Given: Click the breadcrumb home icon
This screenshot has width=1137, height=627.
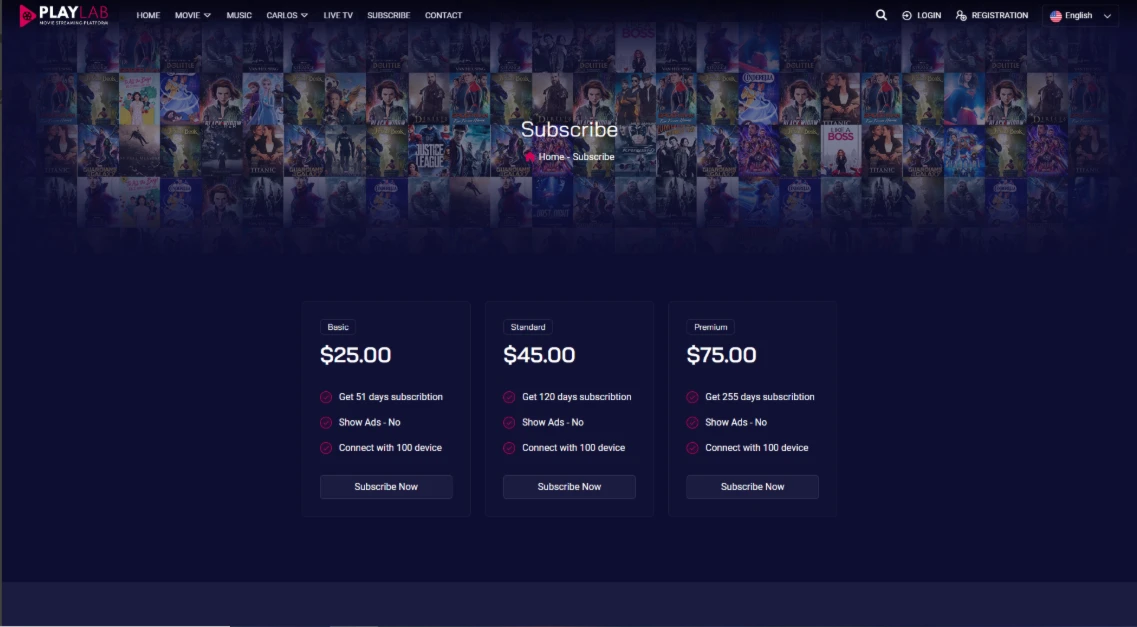Looking at the screenshot, I should coord(530,157).
